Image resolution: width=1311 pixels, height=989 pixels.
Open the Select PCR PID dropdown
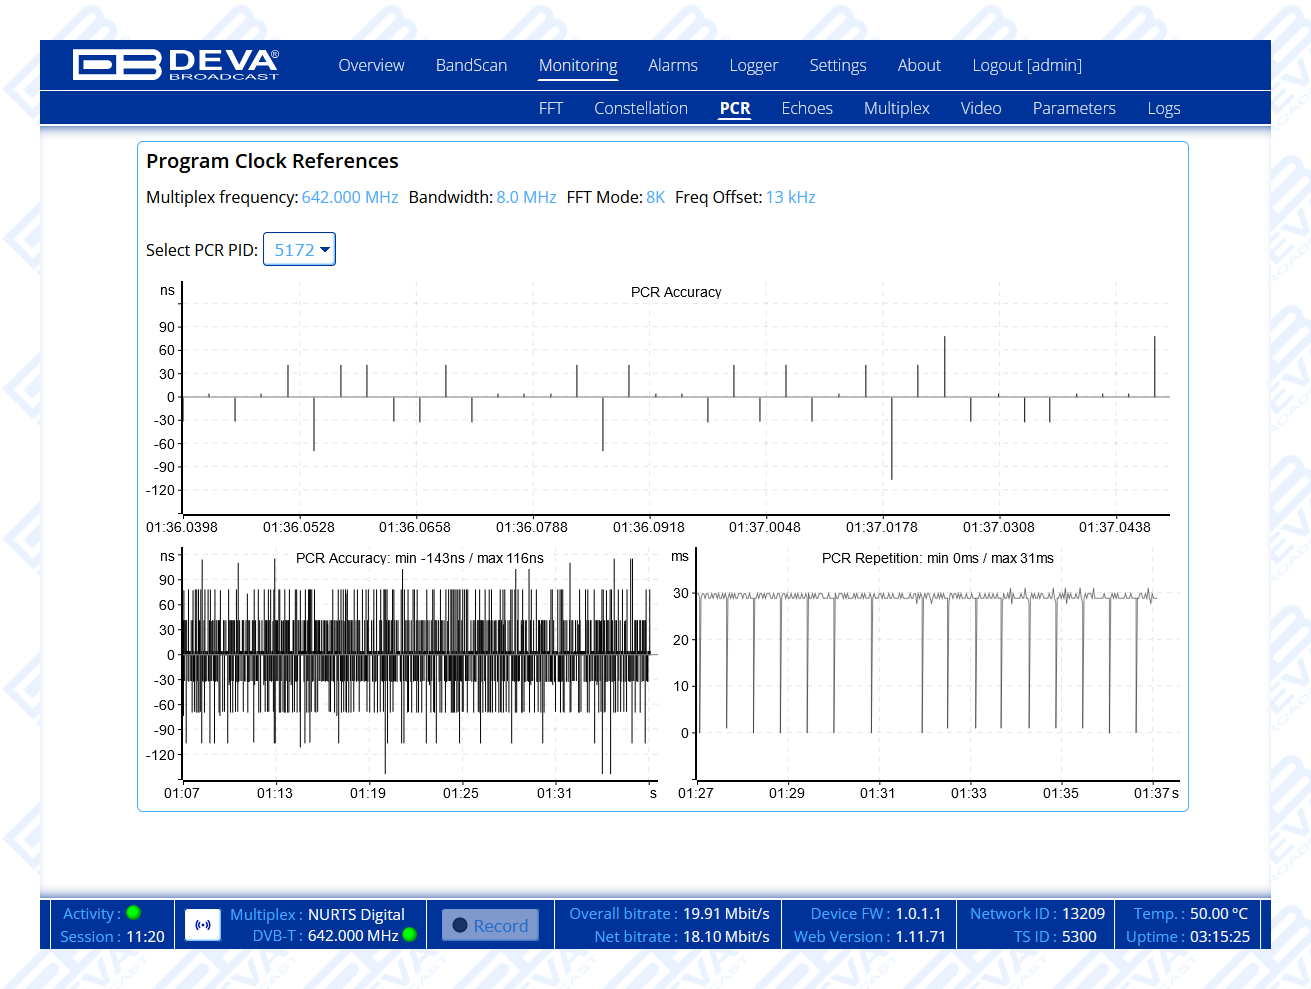click(299, 250)
